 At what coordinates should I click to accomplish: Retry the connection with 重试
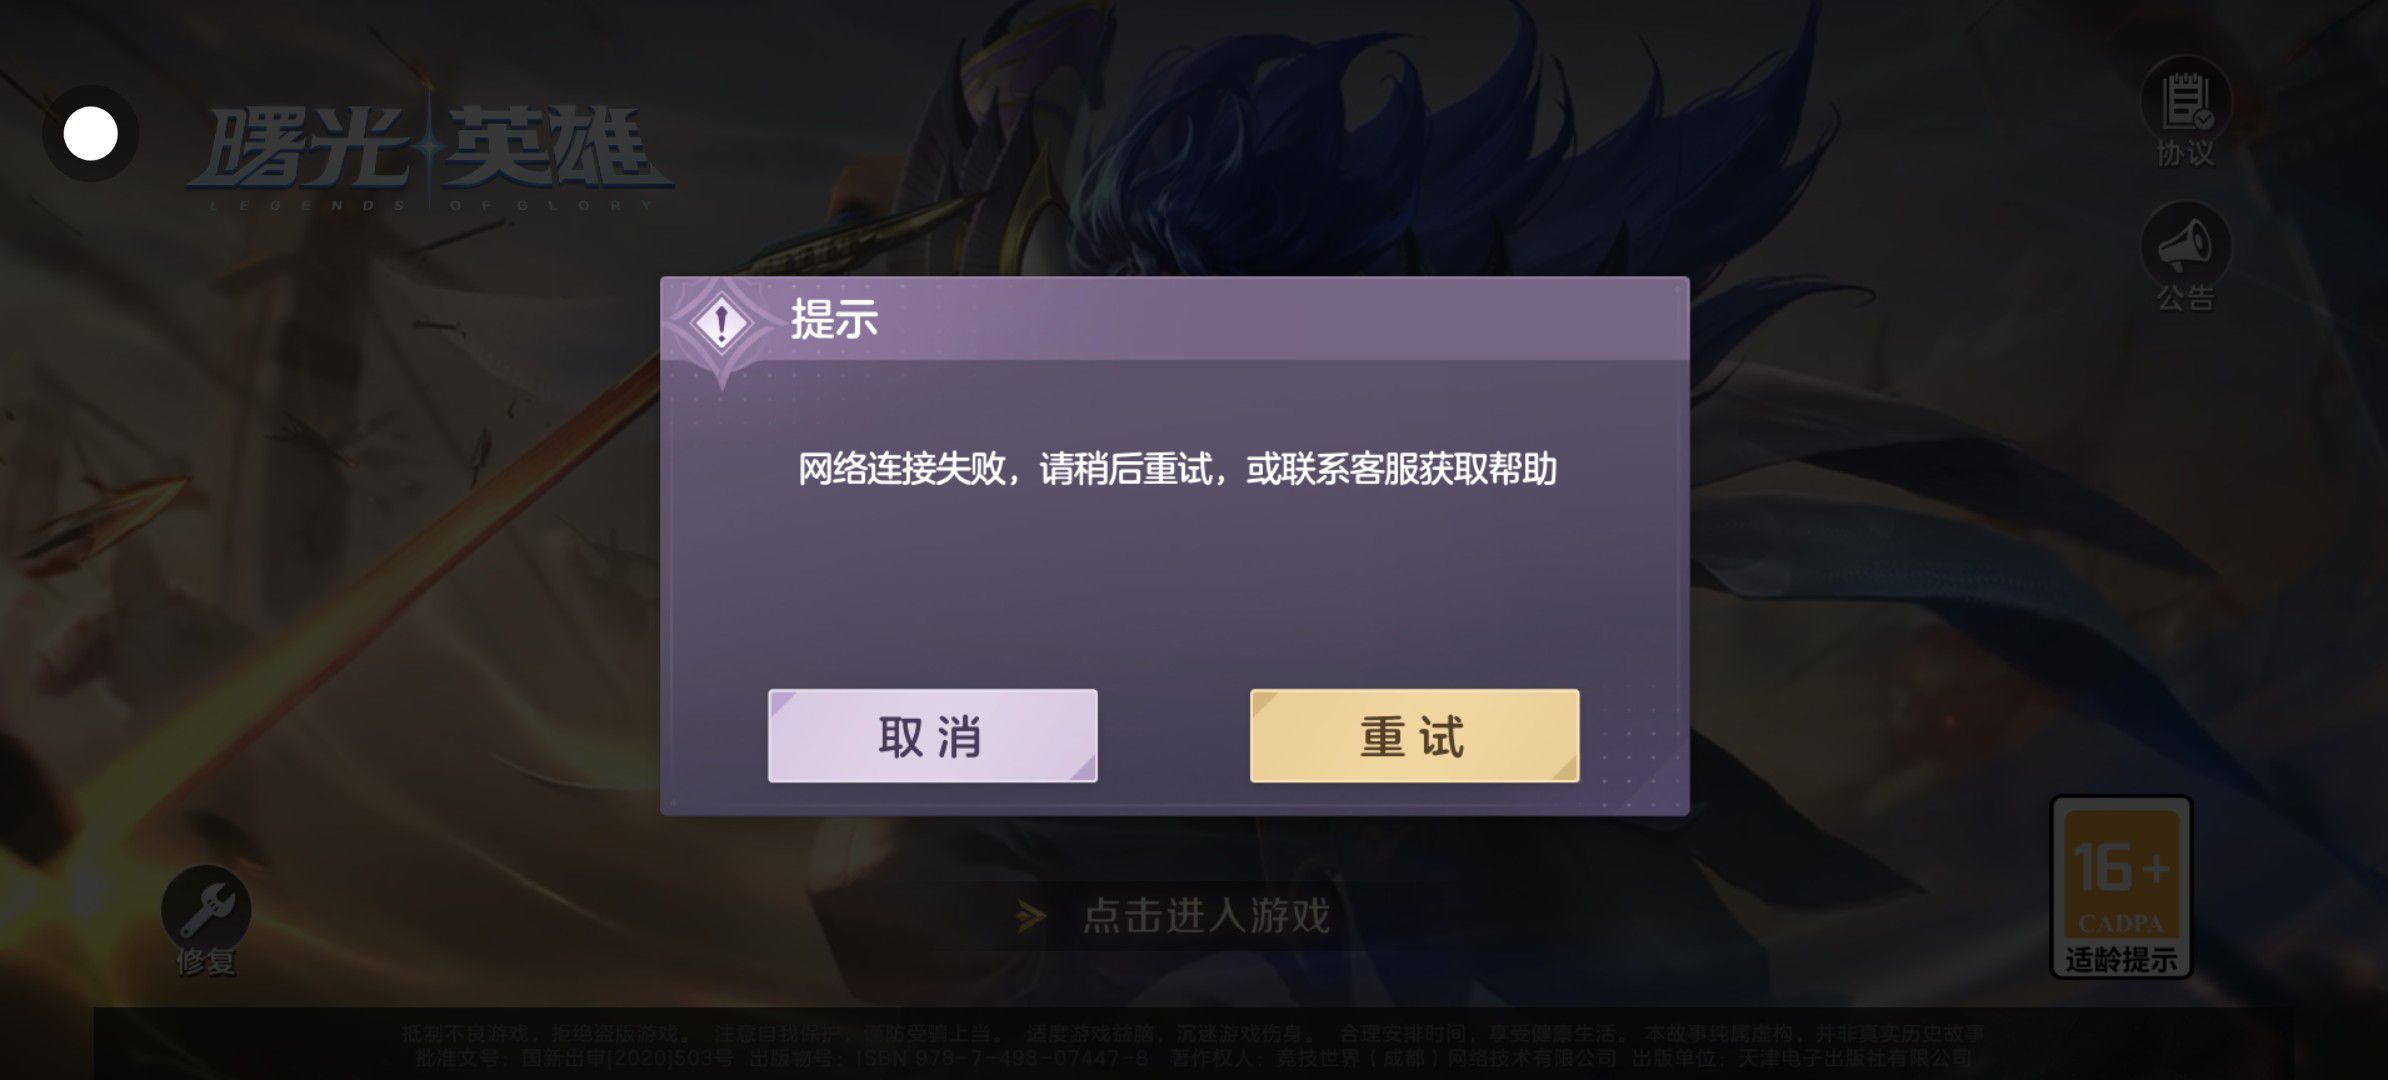pyautogui.click(x=1414, y=735)
